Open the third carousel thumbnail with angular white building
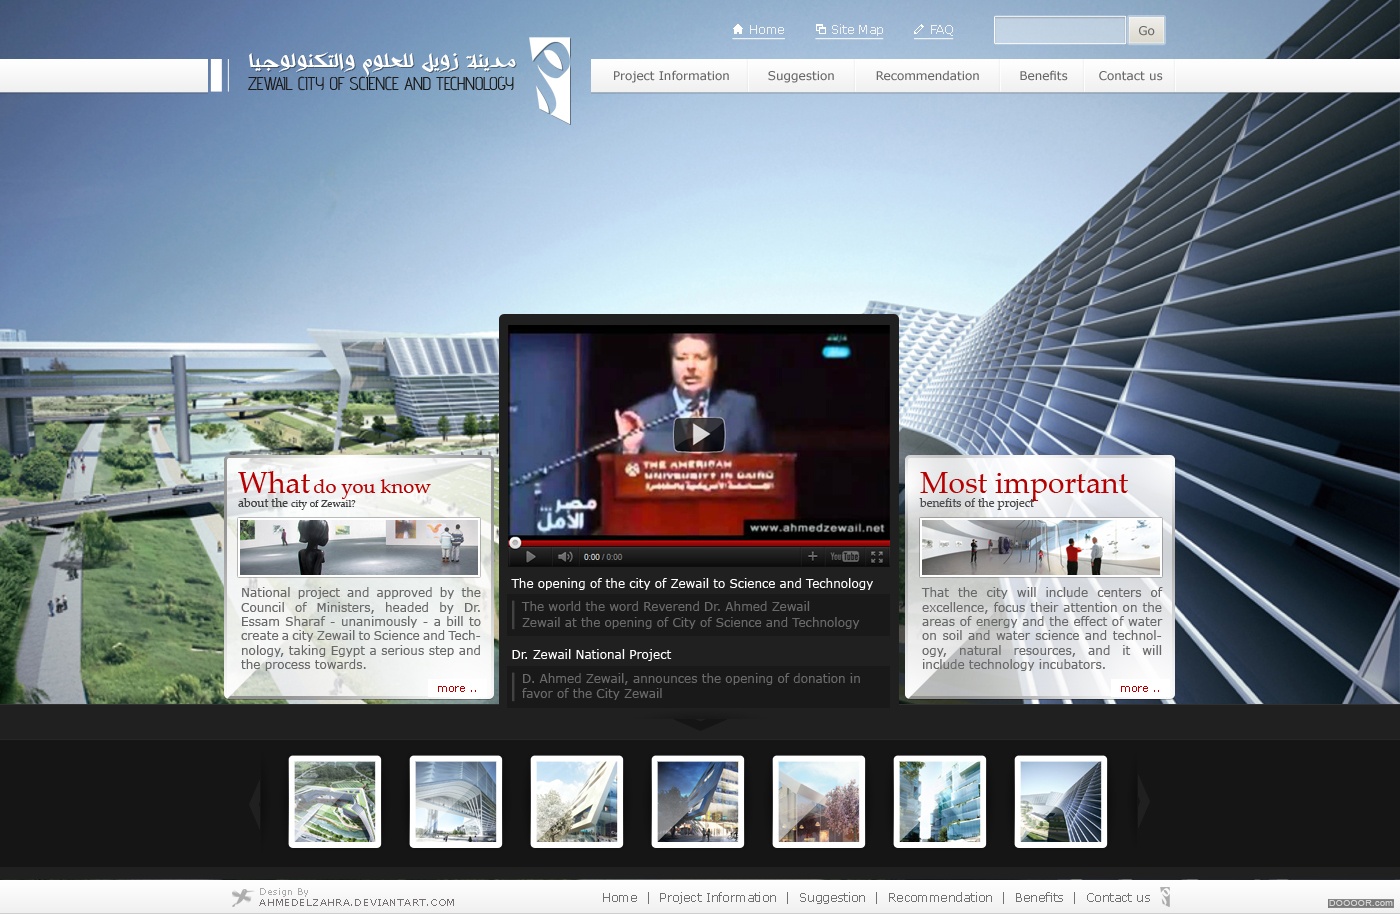1400x914 pixels. click(x=577, y=802)
